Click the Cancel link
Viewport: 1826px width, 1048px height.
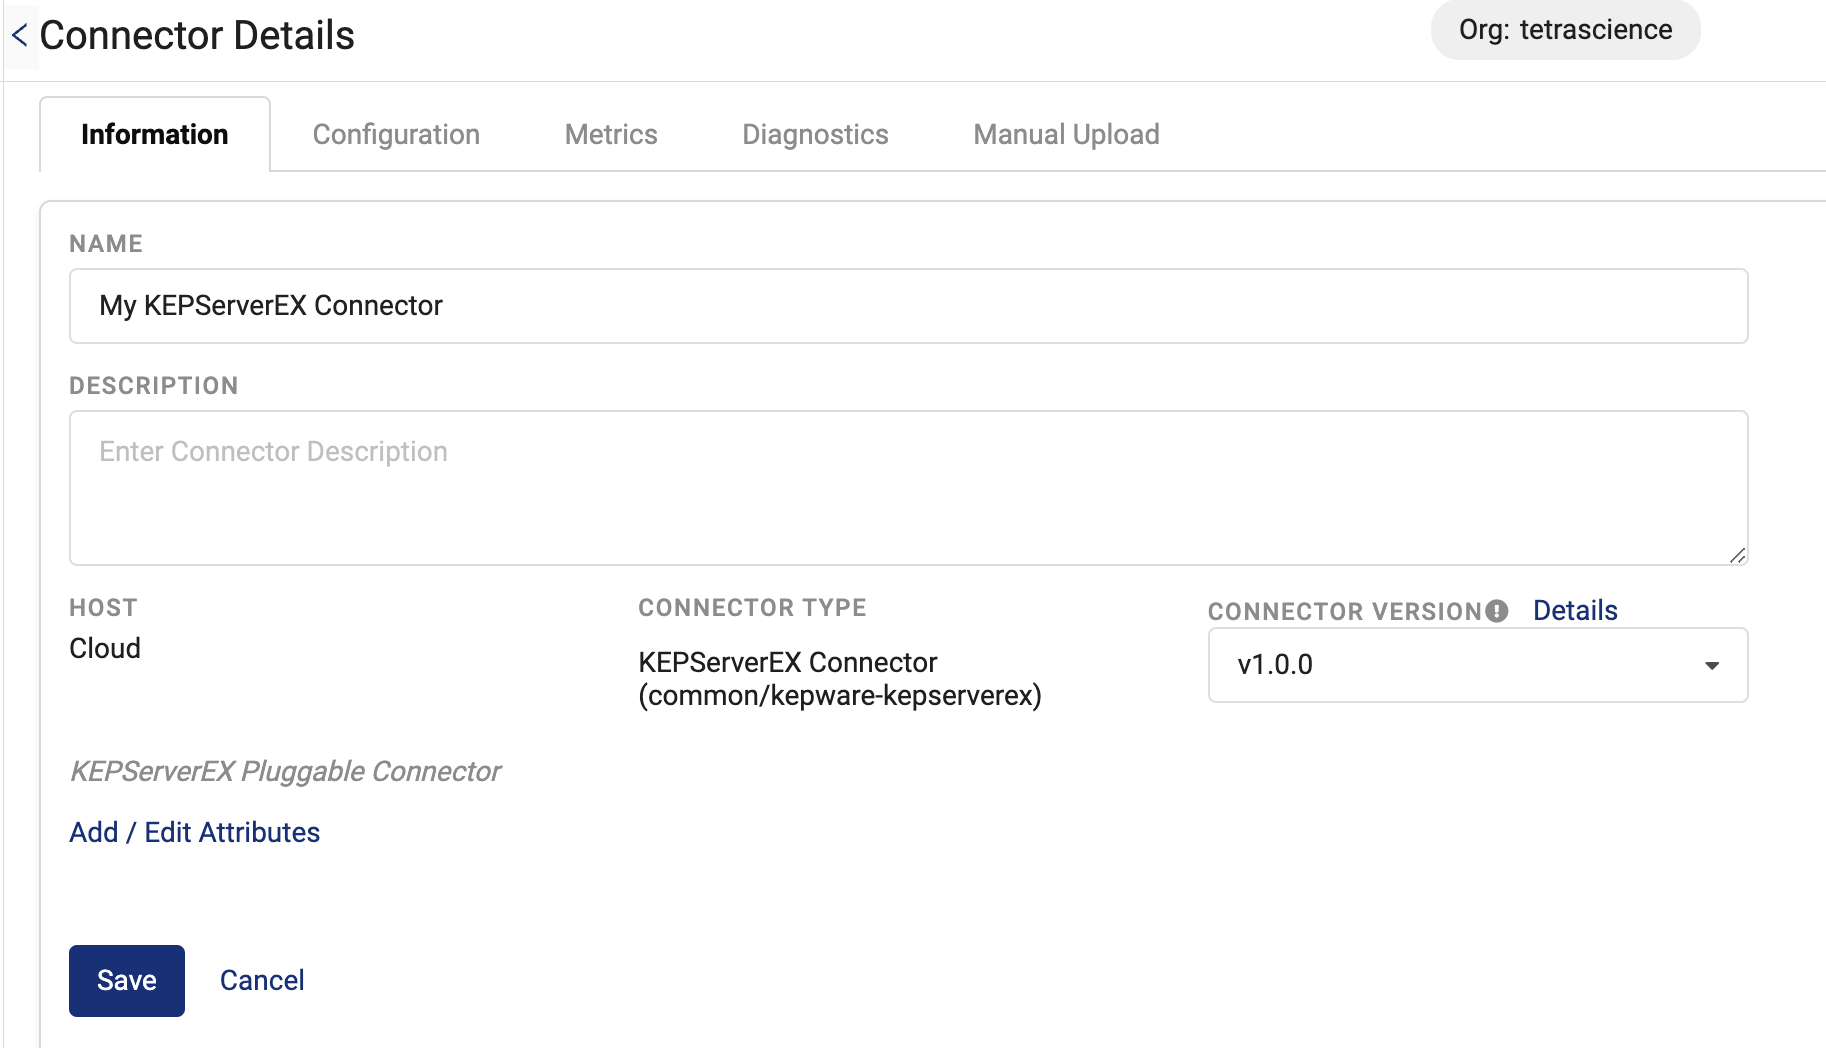pyautogui.click(x=262, y=980)
